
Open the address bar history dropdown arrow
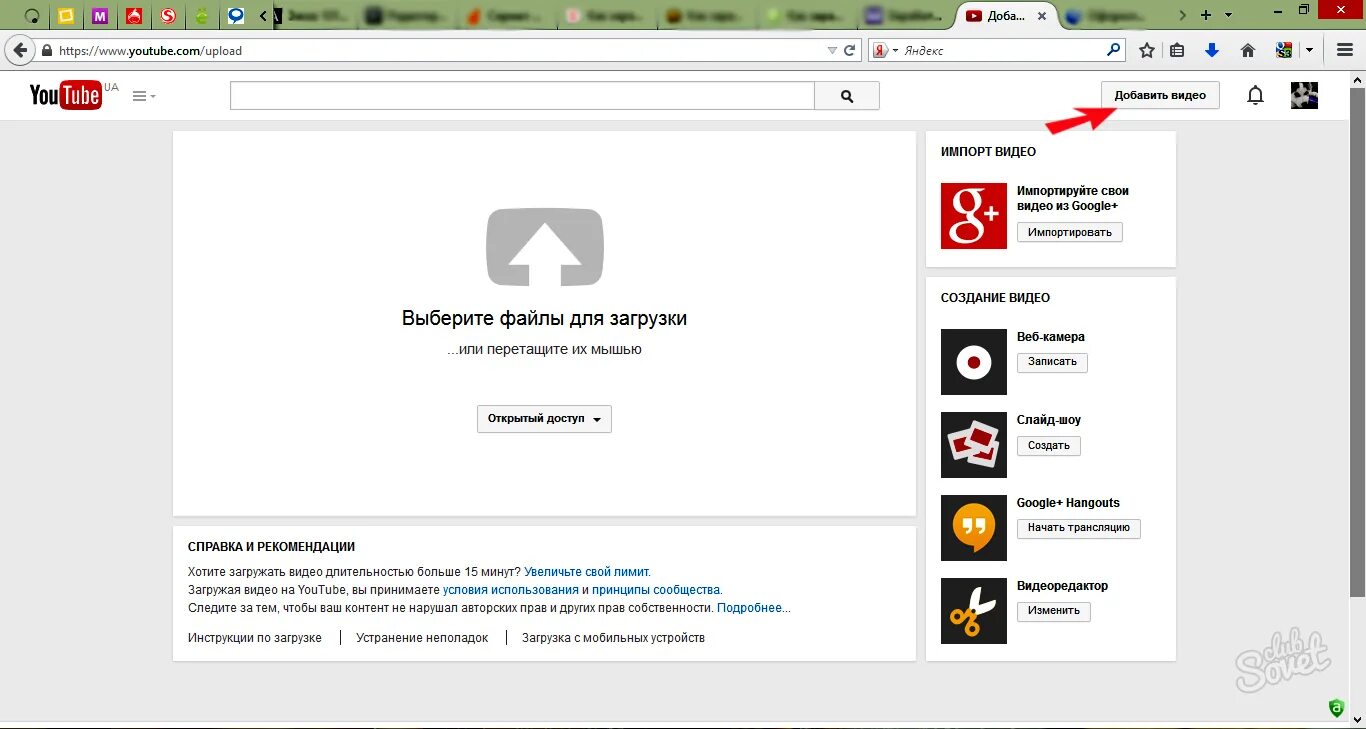tap(832, 50)
